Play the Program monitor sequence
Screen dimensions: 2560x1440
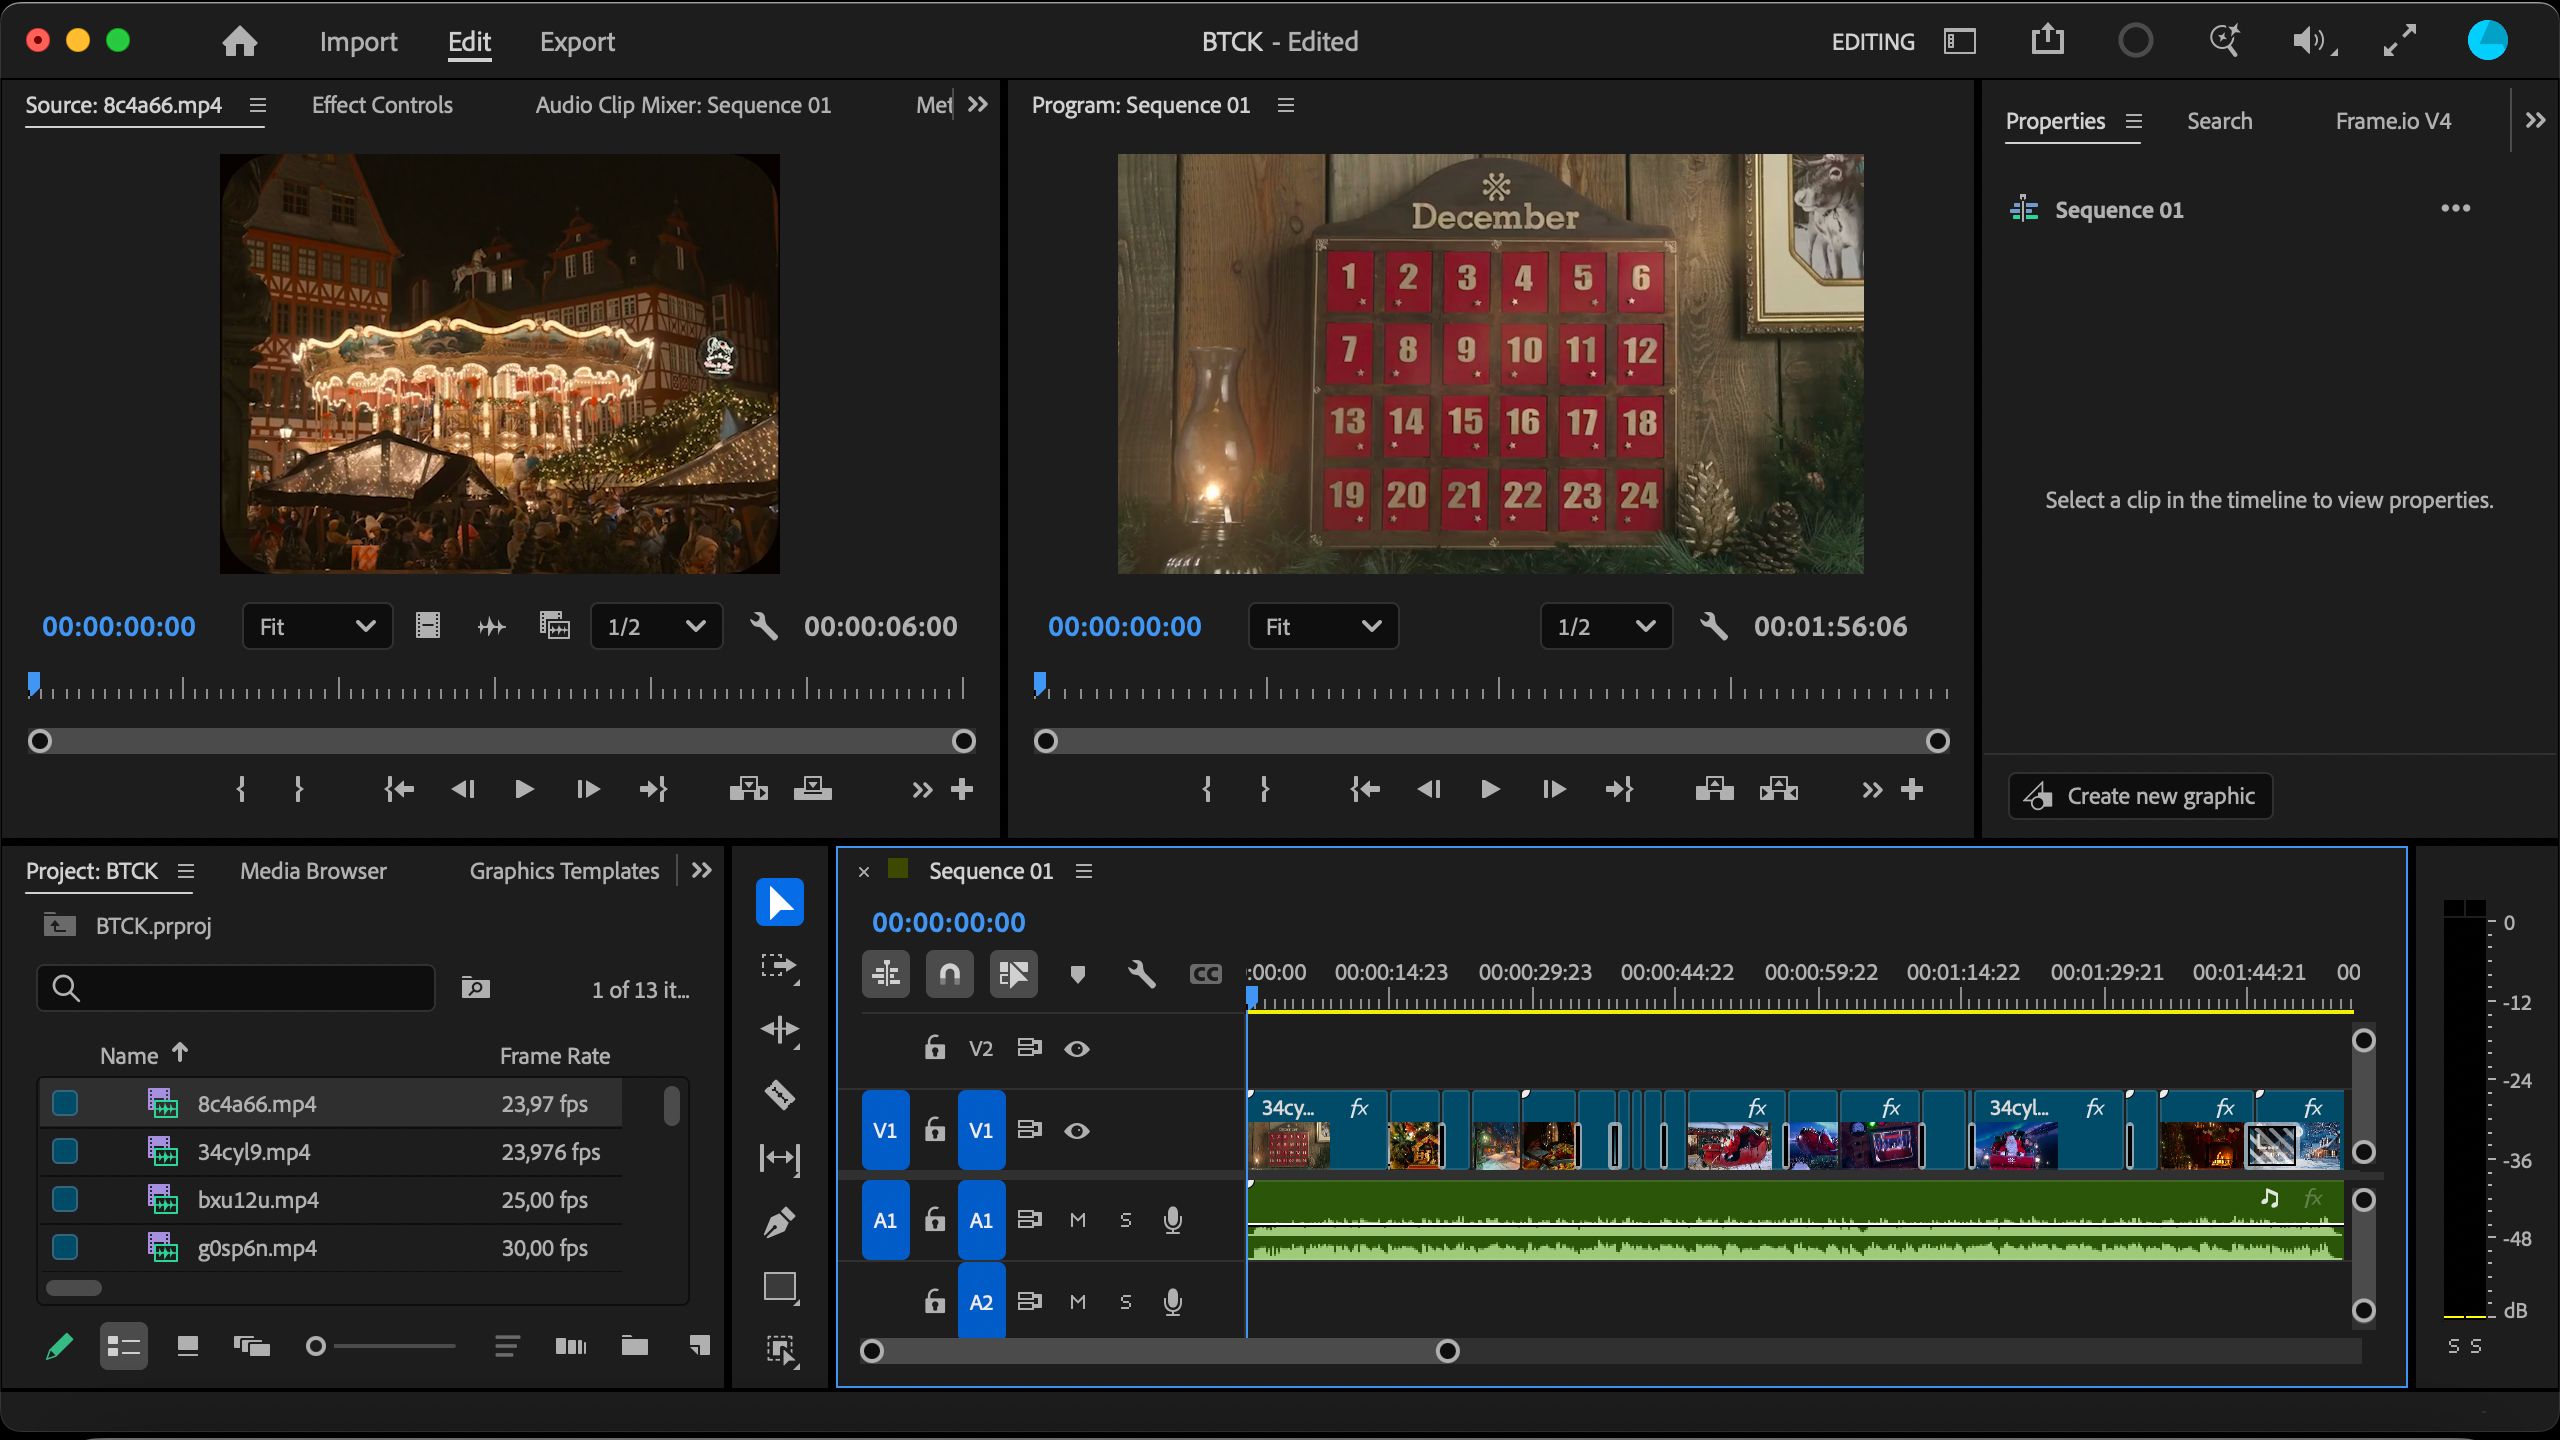click(1490, 790)
